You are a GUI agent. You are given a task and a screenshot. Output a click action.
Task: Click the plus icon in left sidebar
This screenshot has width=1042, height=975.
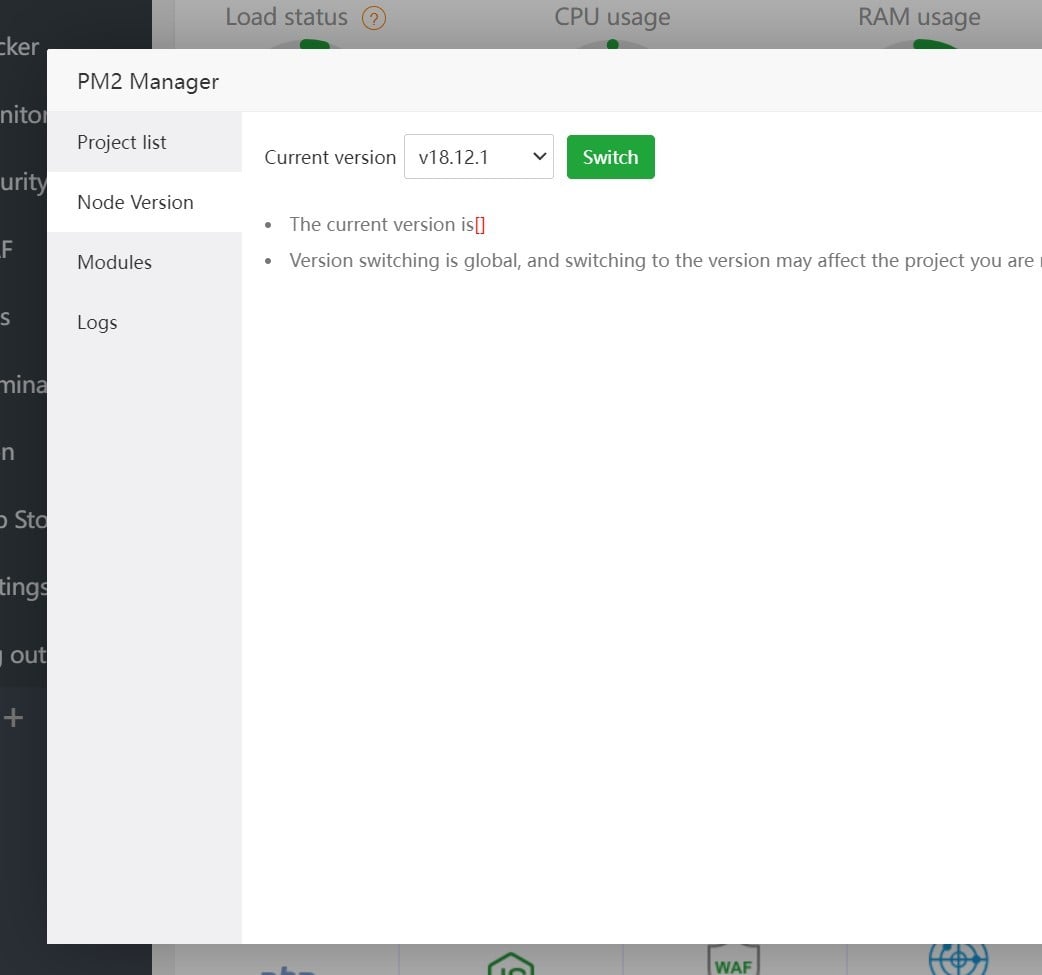click(x=13, y=718)
